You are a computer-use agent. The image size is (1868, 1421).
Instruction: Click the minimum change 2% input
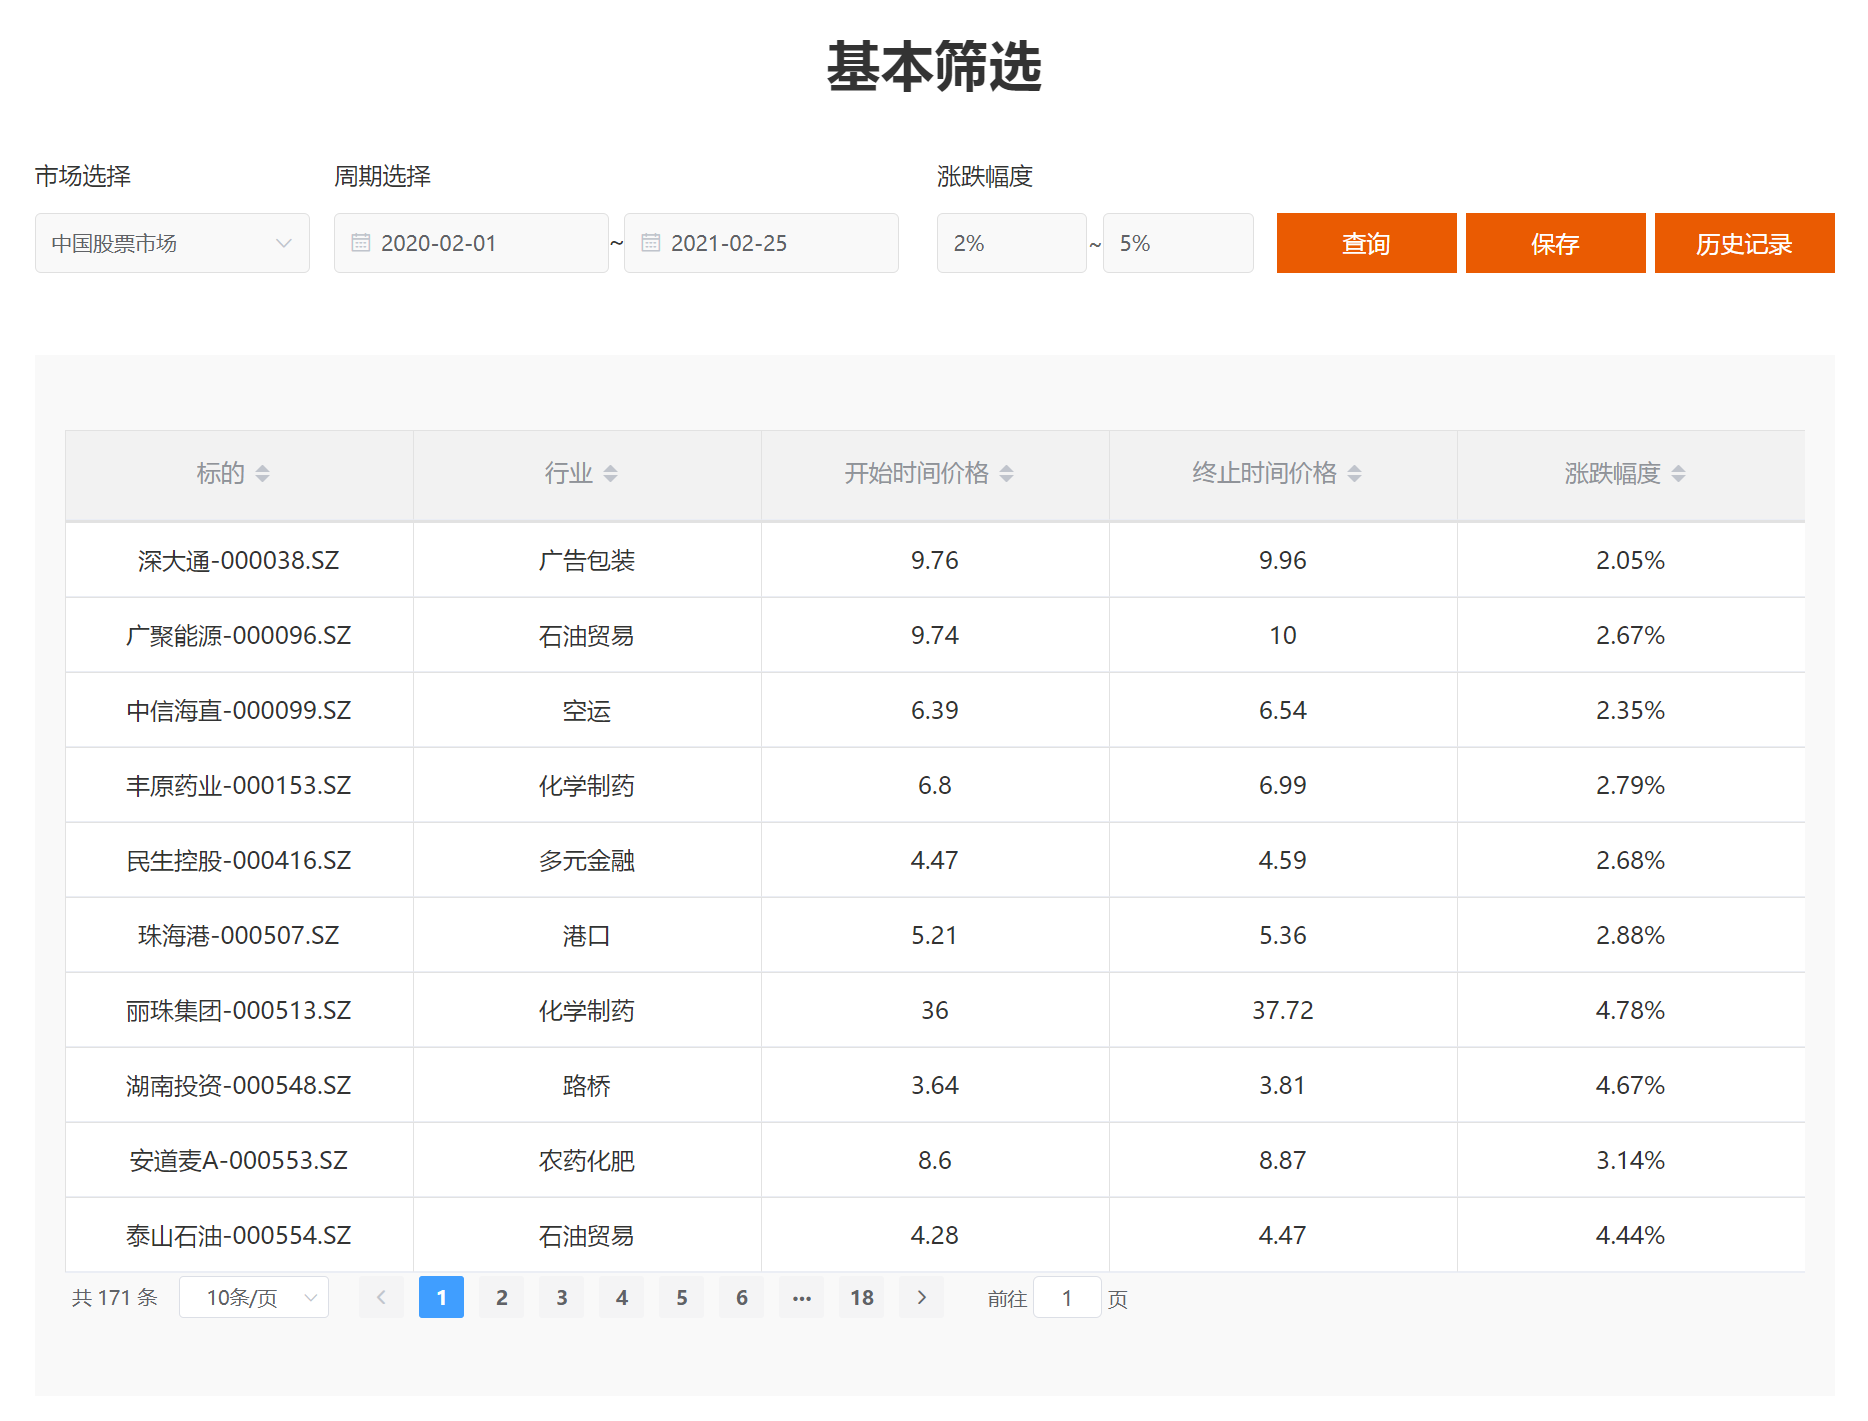pyautogui.click(x=1011, y=243)
